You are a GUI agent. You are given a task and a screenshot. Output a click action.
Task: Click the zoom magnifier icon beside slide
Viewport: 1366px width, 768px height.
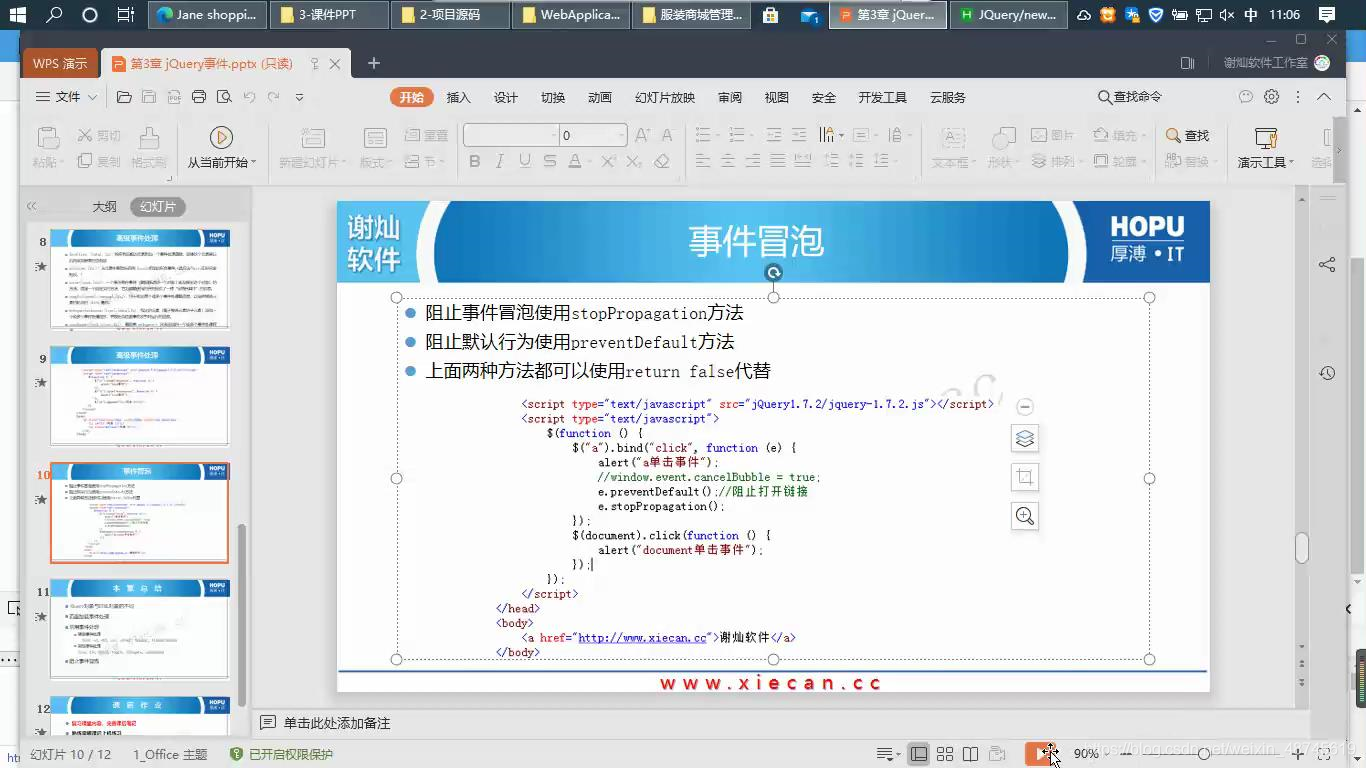1025,516
